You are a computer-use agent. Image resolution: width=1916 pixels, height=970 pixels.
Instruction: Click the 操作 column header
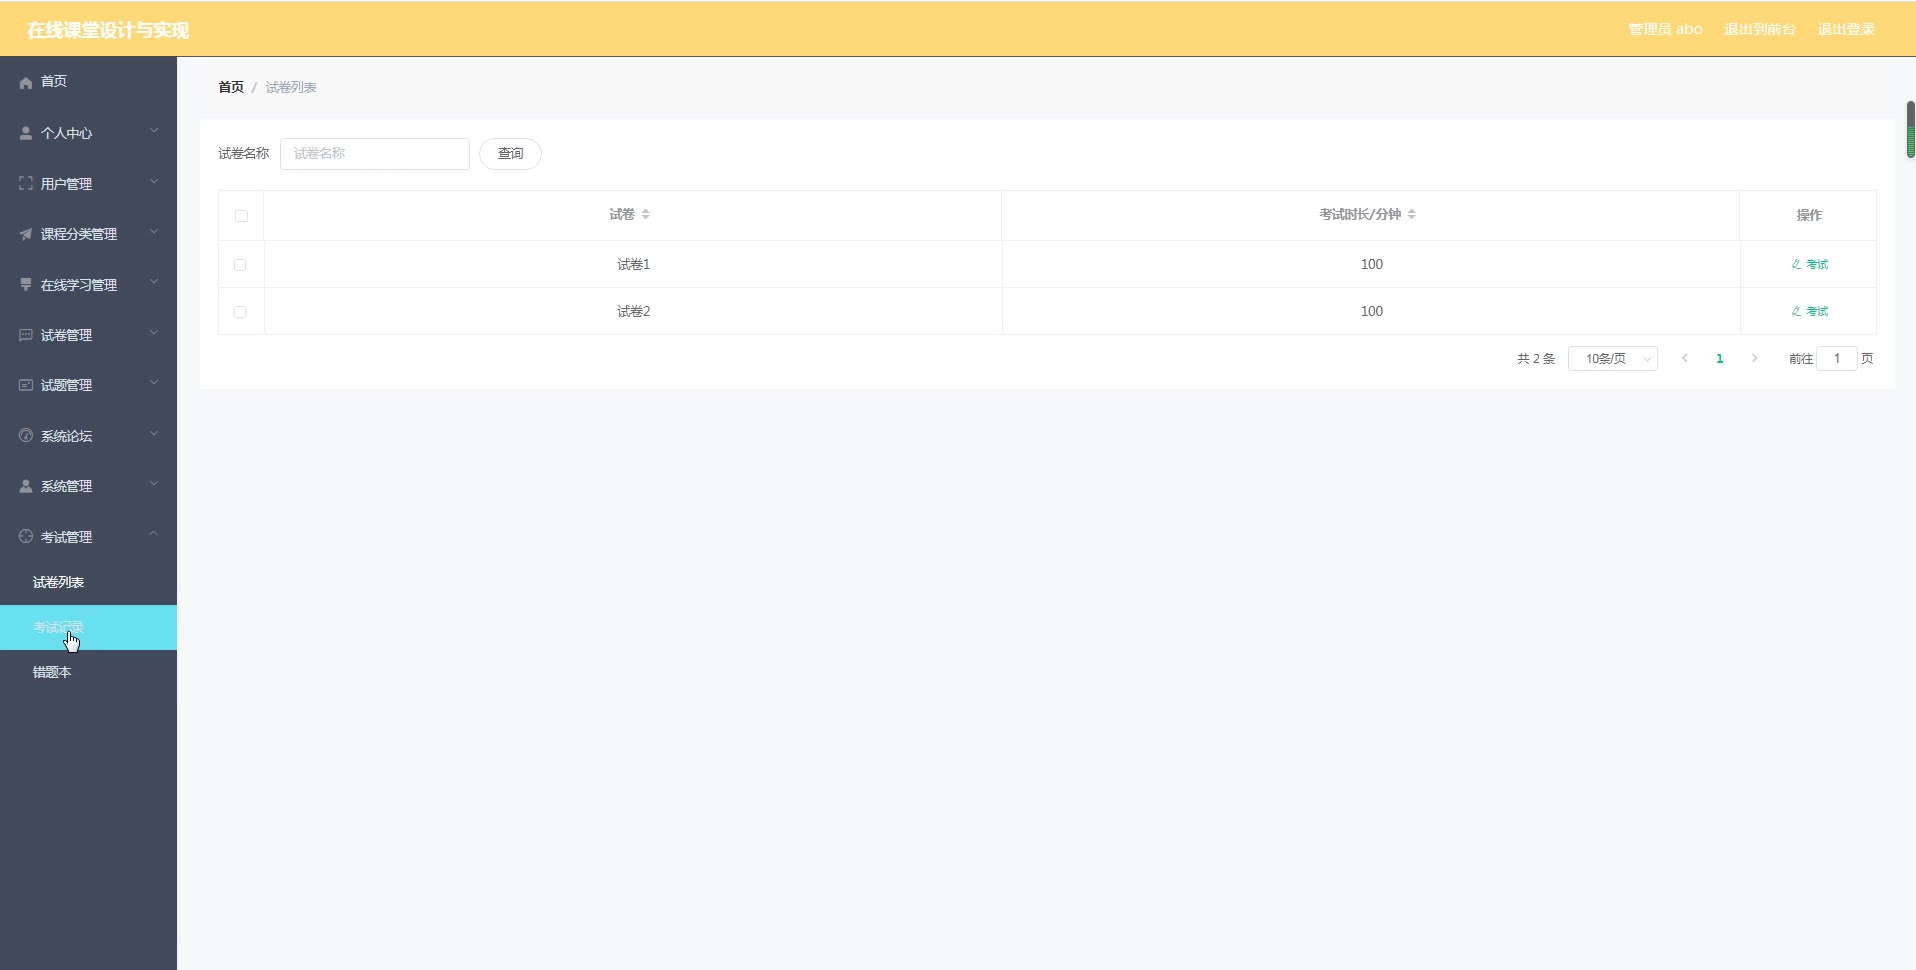point(1808,215)
